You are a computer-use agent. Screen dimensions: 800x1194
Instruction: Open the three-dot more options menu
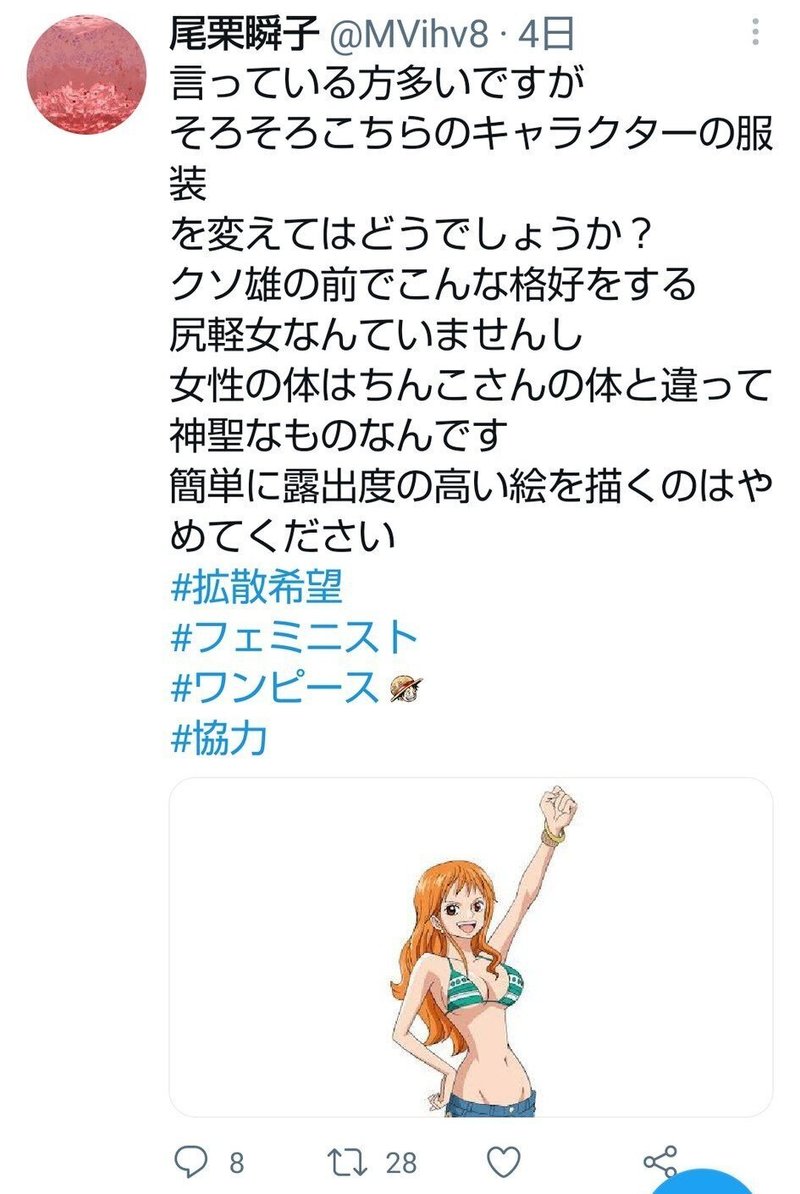755,32
